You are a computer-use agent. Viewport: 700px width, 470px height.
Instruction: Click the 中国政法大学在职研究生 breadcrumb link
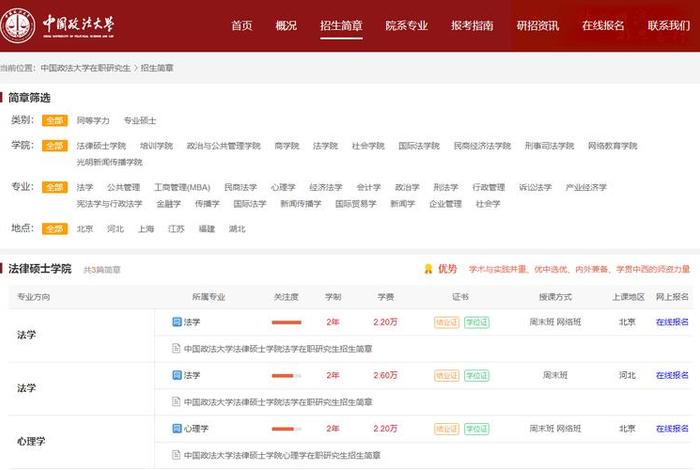click(x=86, y=68)
